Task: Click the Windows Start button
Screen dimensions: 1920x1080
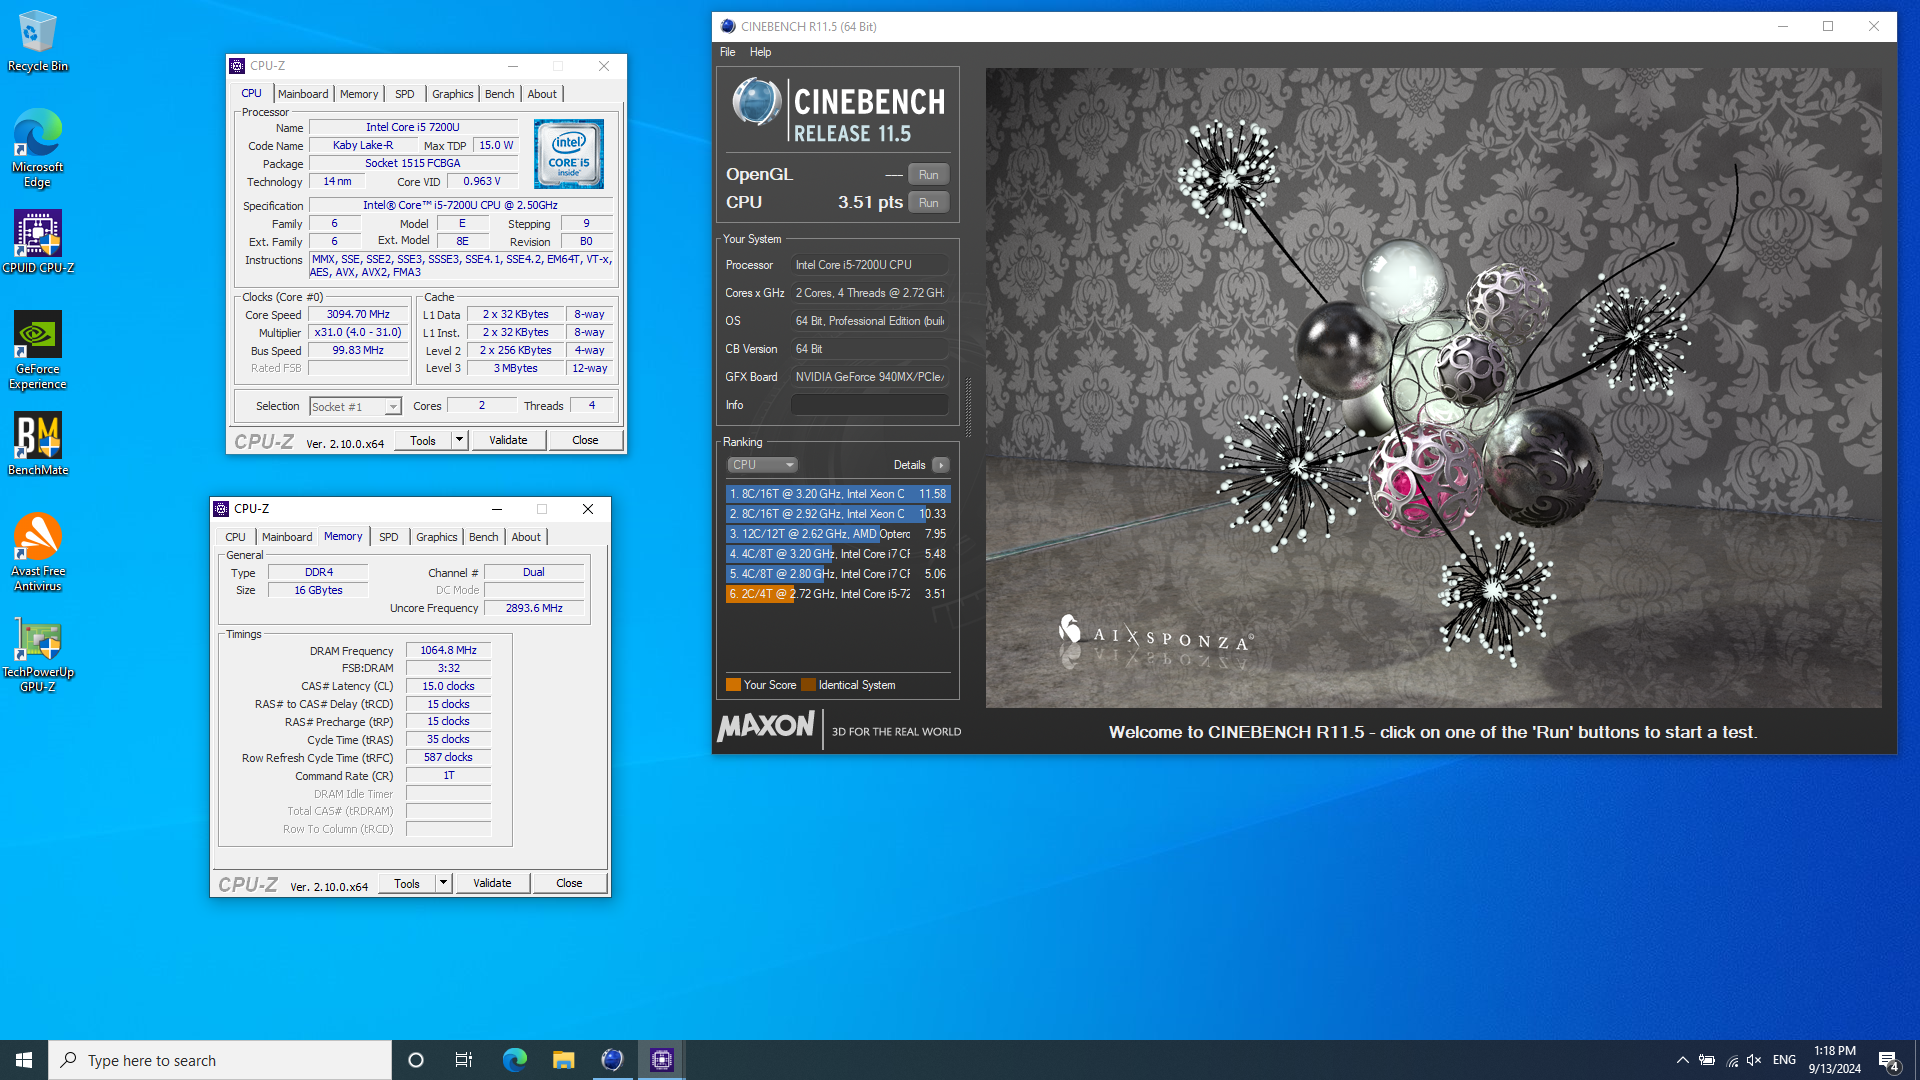Action: pyautogui.click(x=24, y=1060)
